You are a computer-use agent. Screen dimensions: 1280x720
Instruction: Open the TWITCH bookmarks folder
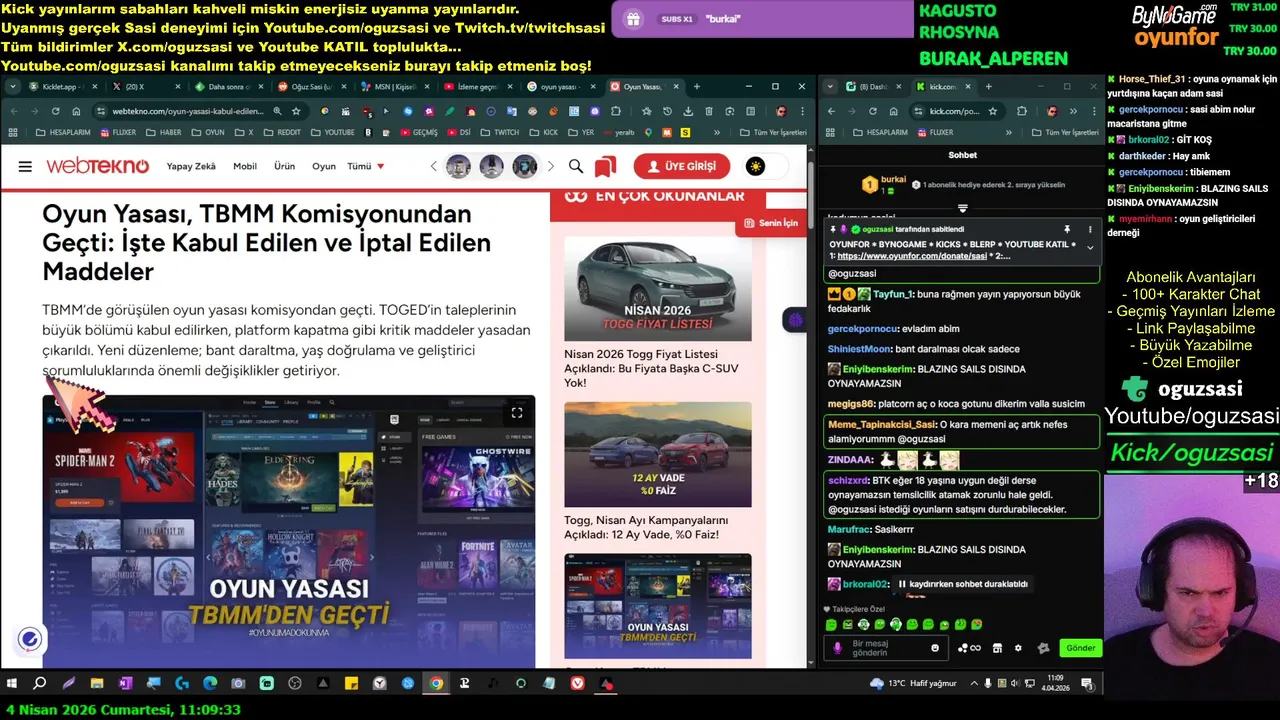coord(500,132)
